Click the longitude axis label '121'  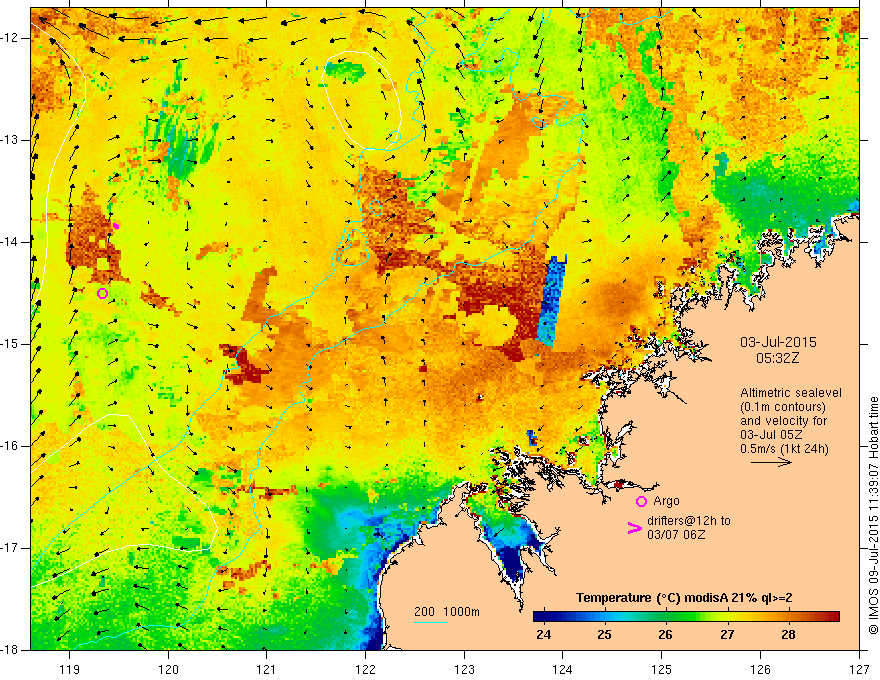267,669
